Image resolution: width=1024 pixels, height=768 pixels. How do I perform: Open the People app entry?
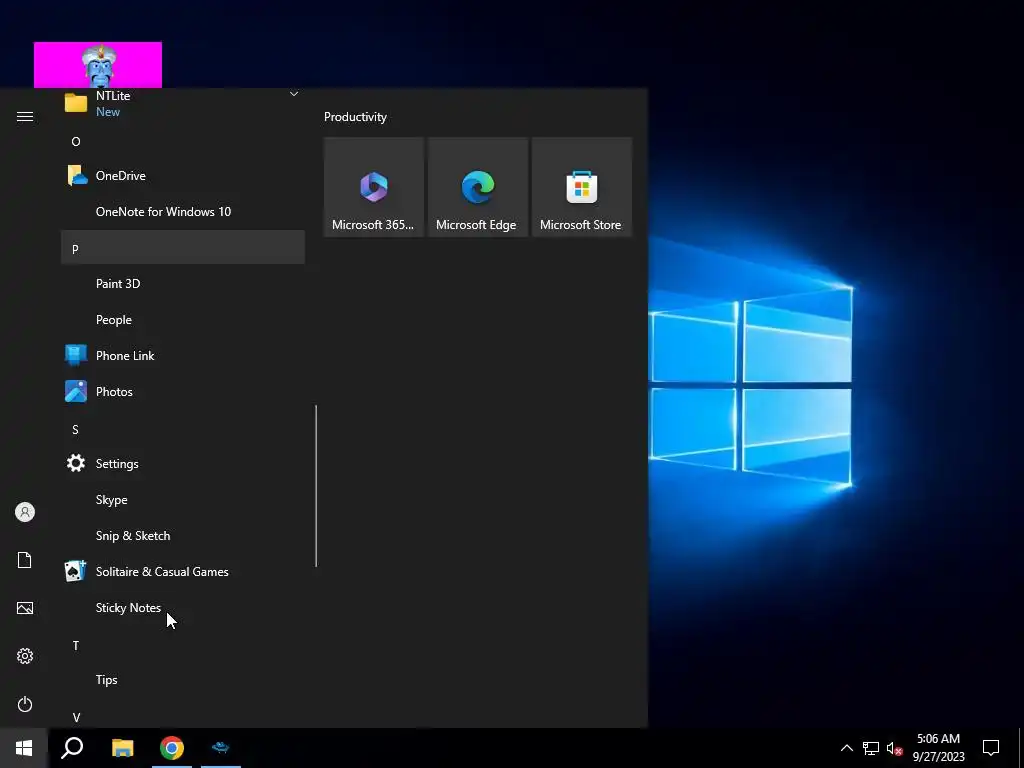point(183,319)
